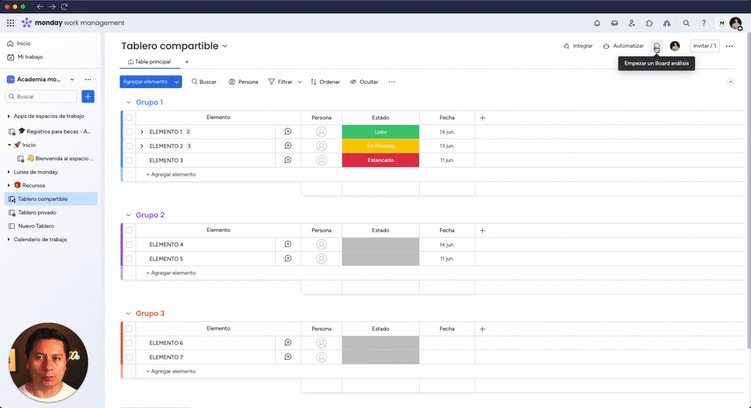The height and width of the screenshot is (408, 751).
Task: Open the notifications bell icon
Action: click(x=597, y=22)
